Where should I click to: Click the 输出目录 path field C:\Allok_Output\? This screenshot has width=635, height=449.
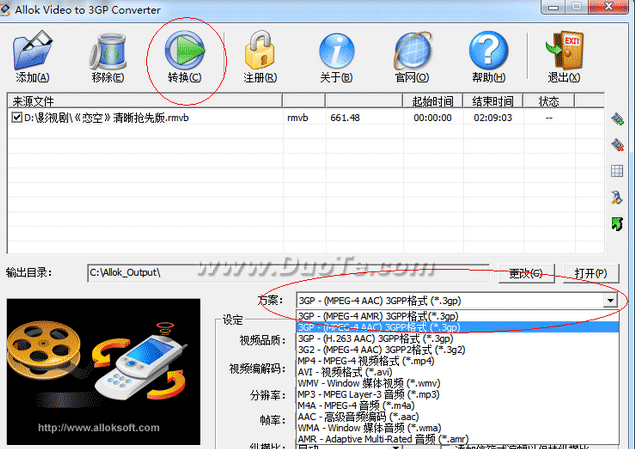[x=288, y=273]
